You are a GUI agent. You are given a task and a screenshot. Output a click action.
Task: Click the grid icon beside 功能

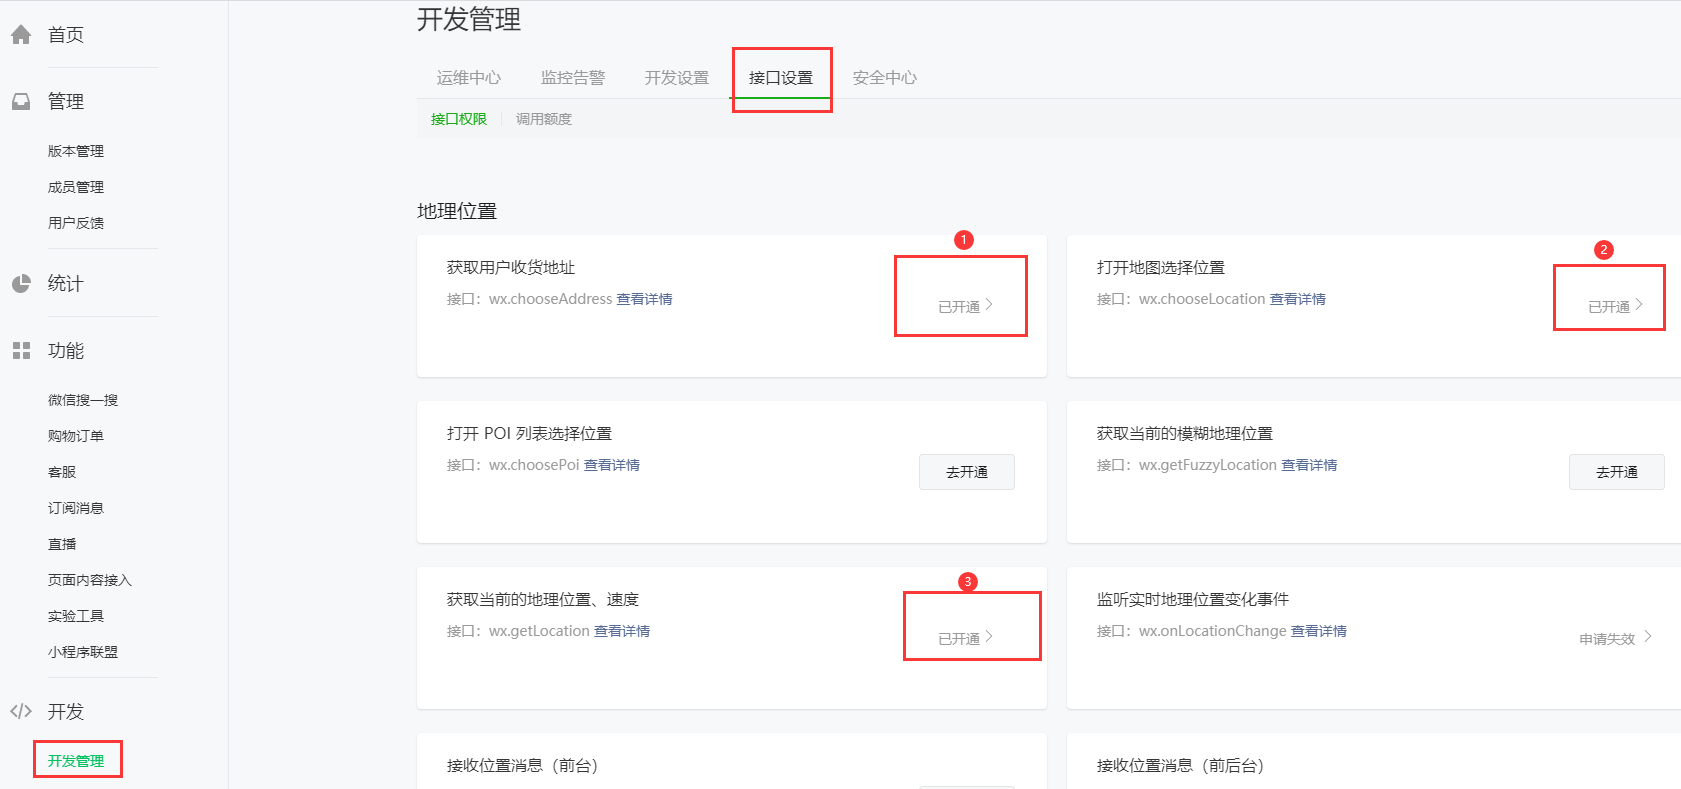[21, 351]
